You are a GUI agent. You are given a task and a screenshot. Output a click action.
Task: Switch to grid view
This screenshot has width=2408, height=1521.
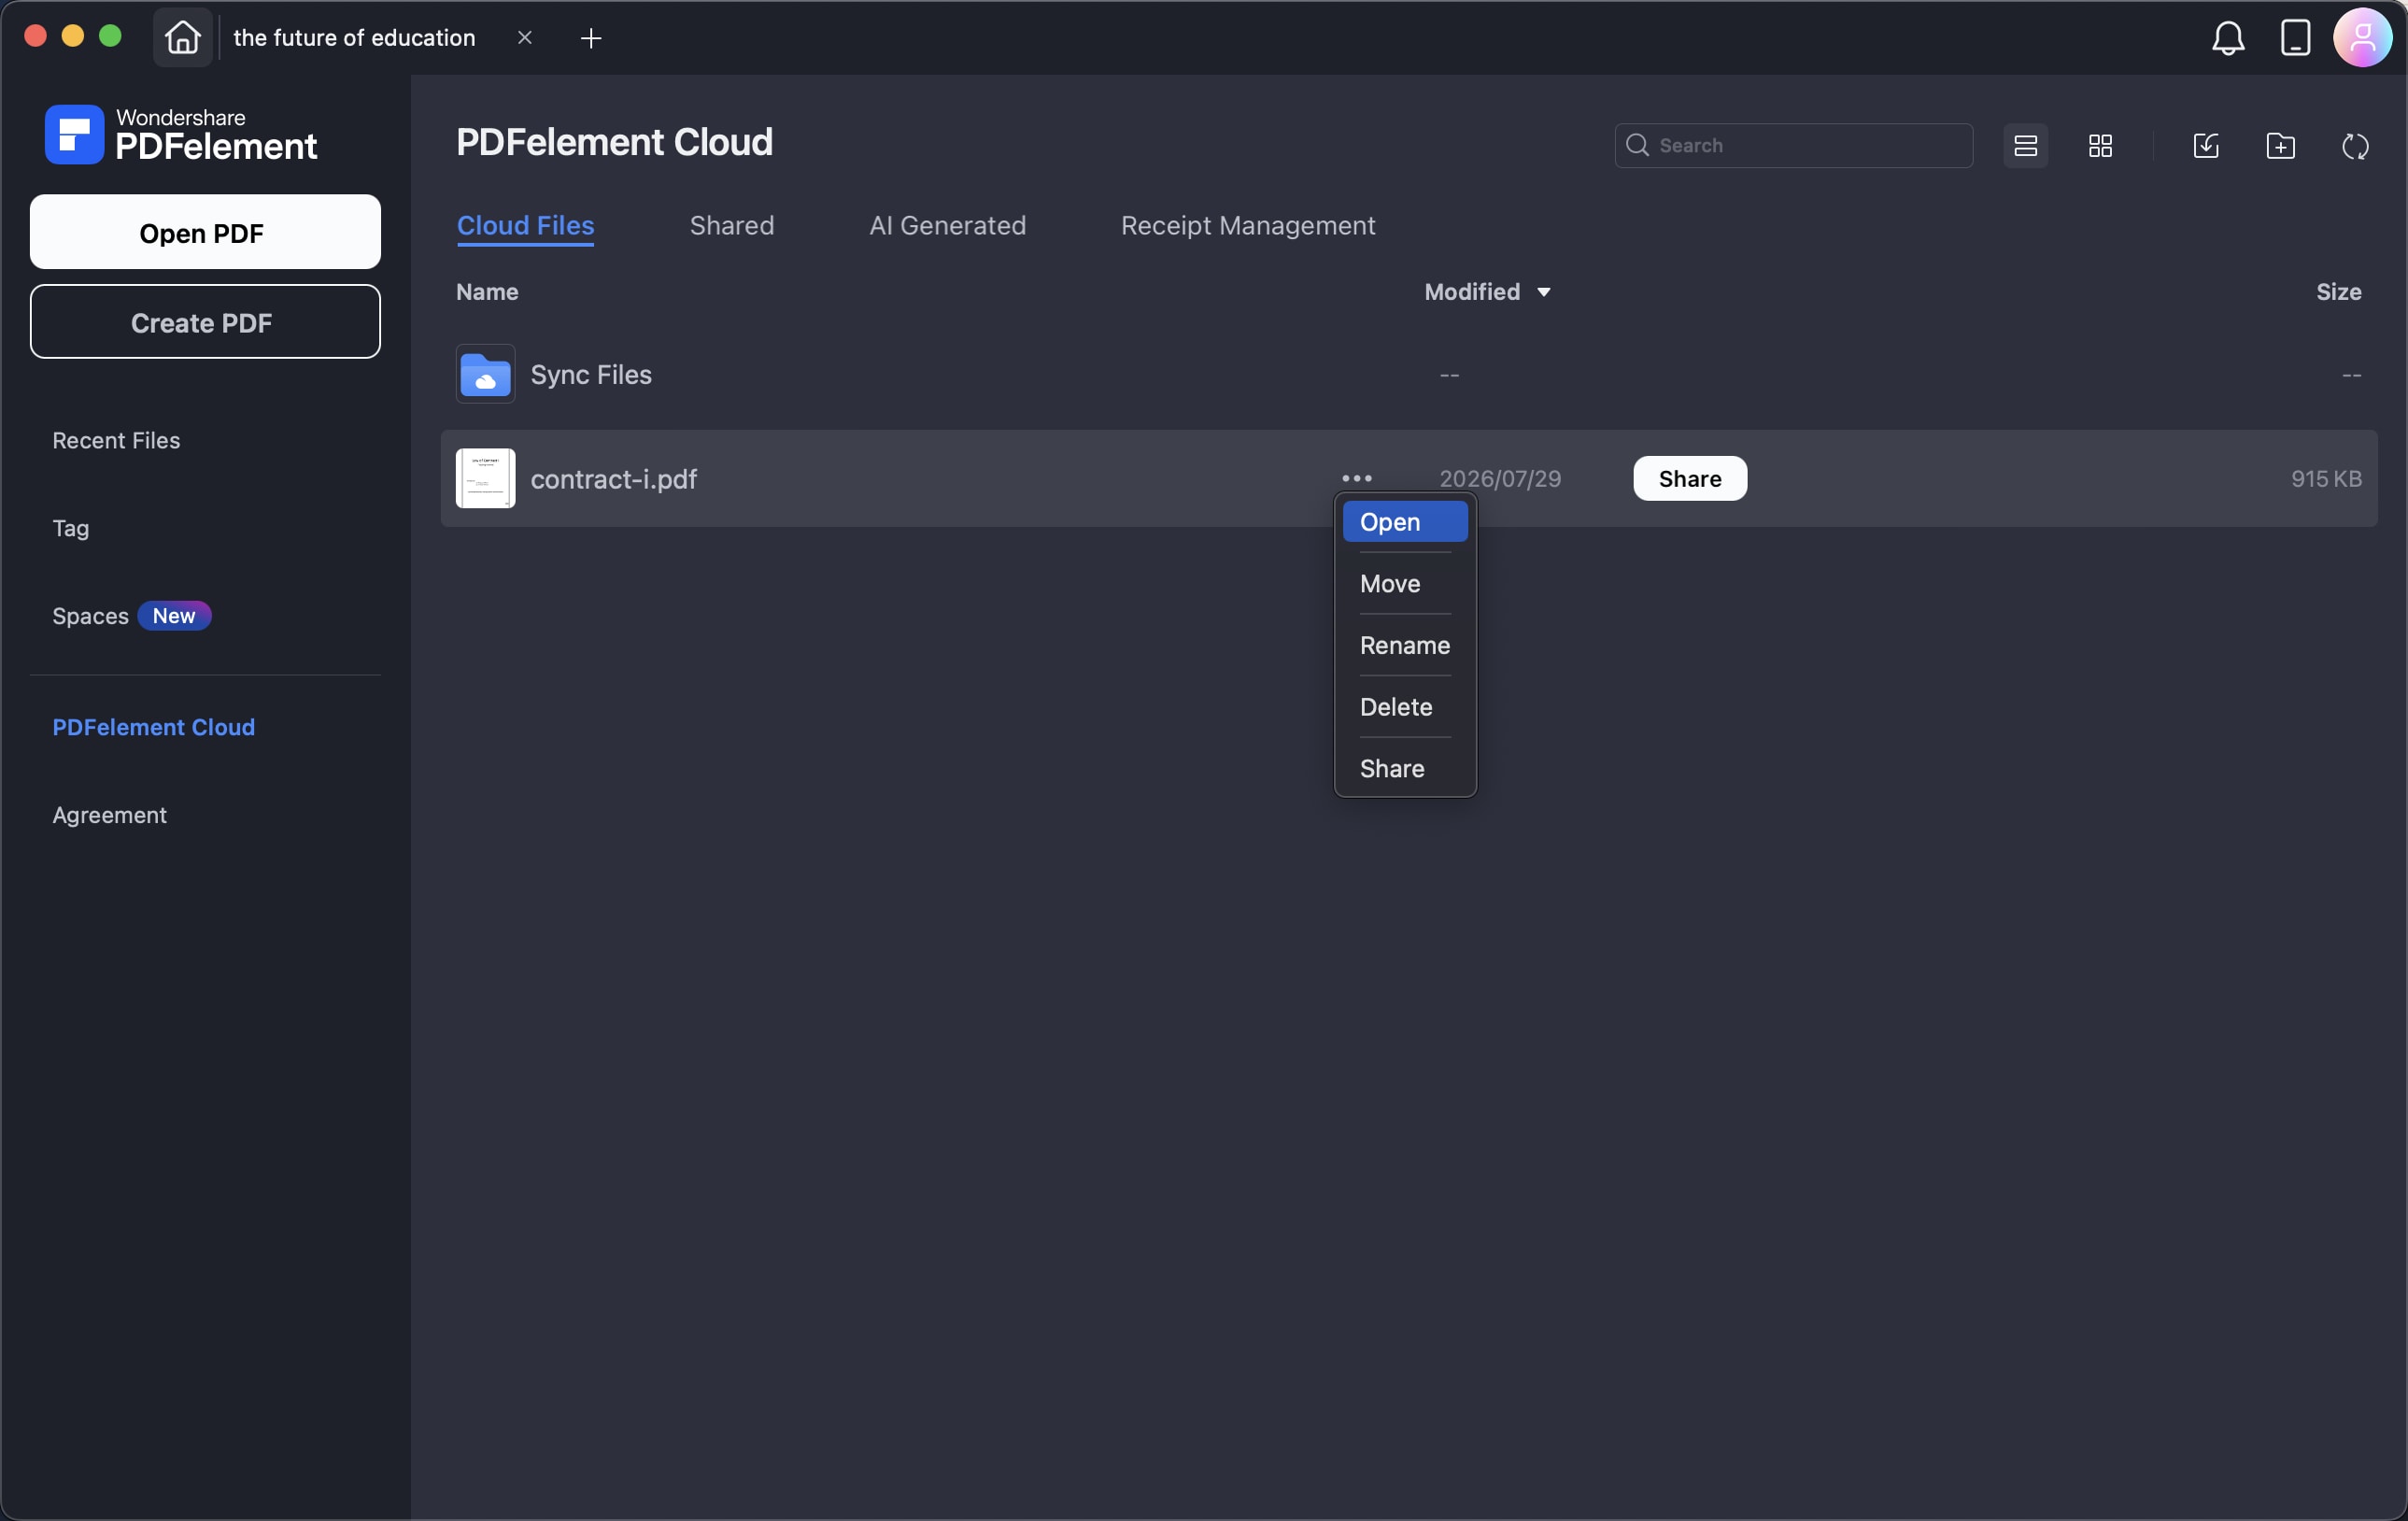2100,146
